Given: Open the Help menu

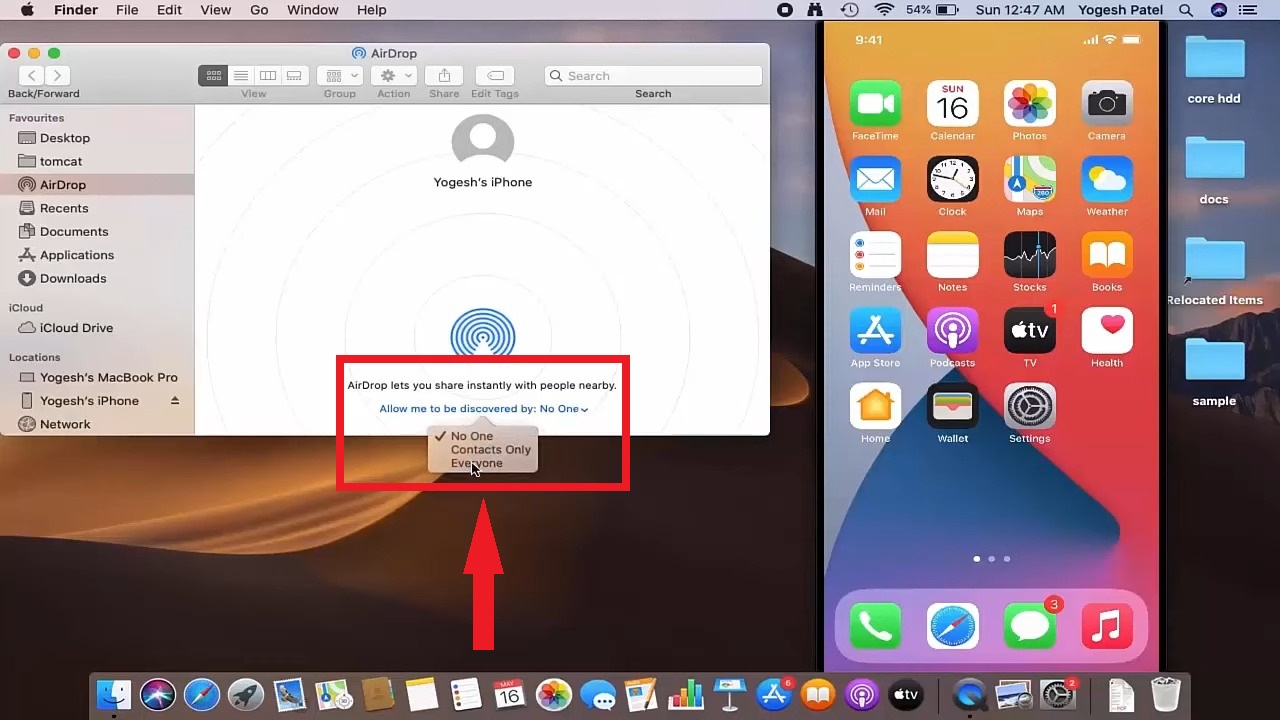Looking at the screenshot, I should 372,10.
